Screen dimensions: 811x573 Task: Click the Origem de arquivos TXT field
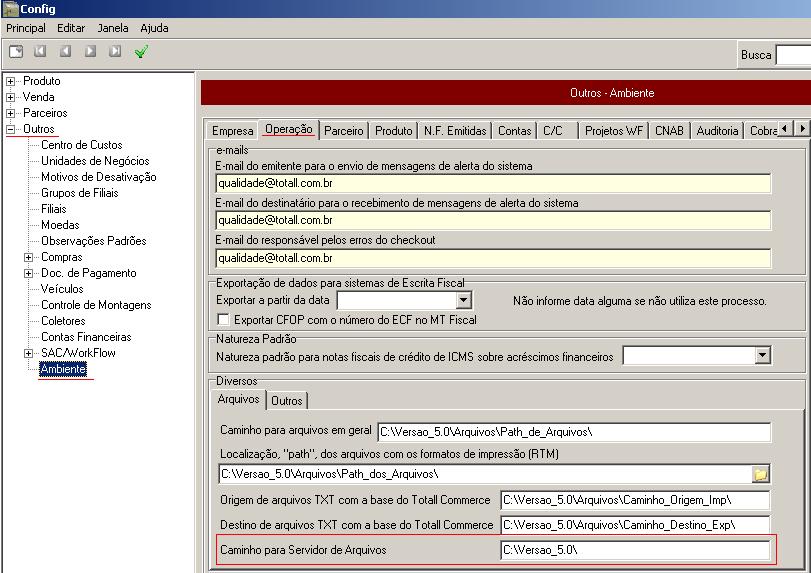(636, 500)
